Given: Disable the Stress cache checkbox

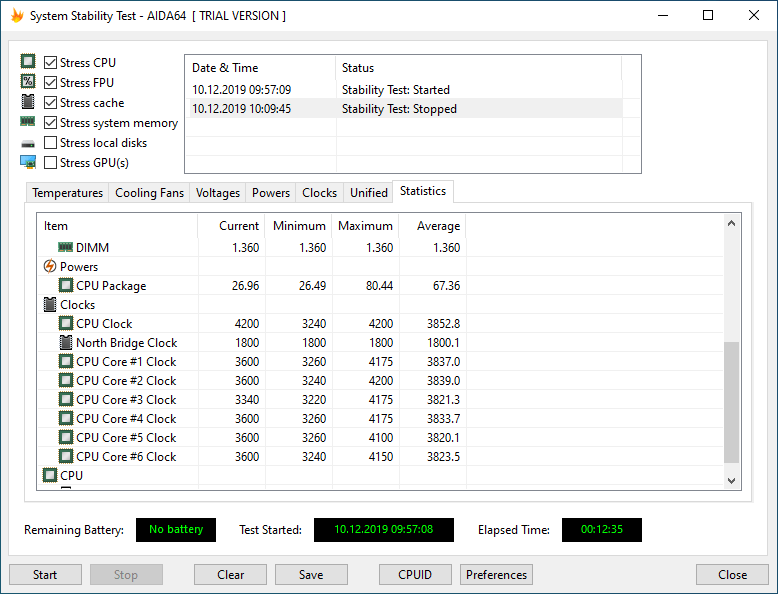Looking at the screenshot, I should 50,103.
